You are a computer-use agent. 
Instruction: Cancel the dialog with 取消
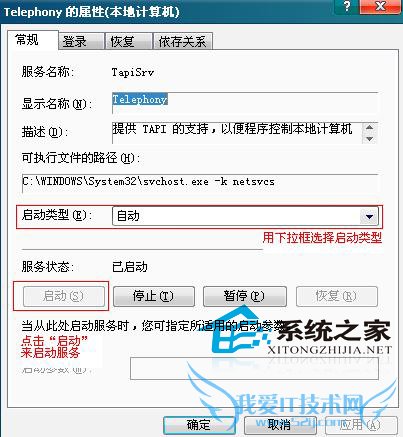(x=280, y=425)
